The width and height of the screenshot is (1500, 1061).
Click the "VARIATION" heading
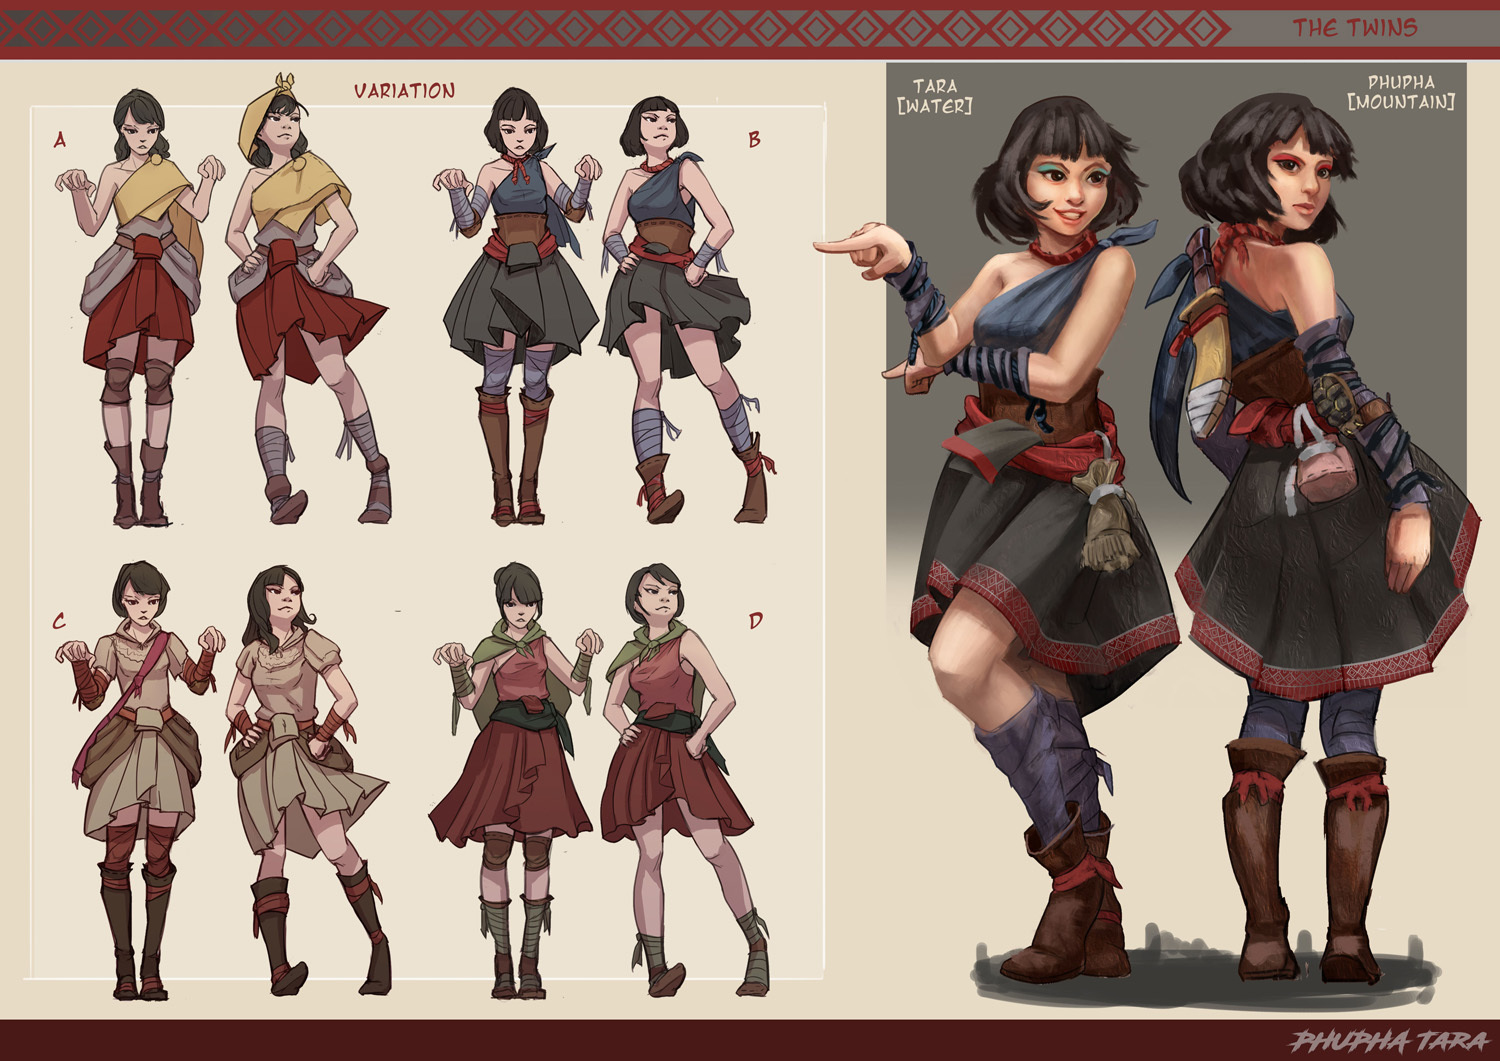[404, 91]
